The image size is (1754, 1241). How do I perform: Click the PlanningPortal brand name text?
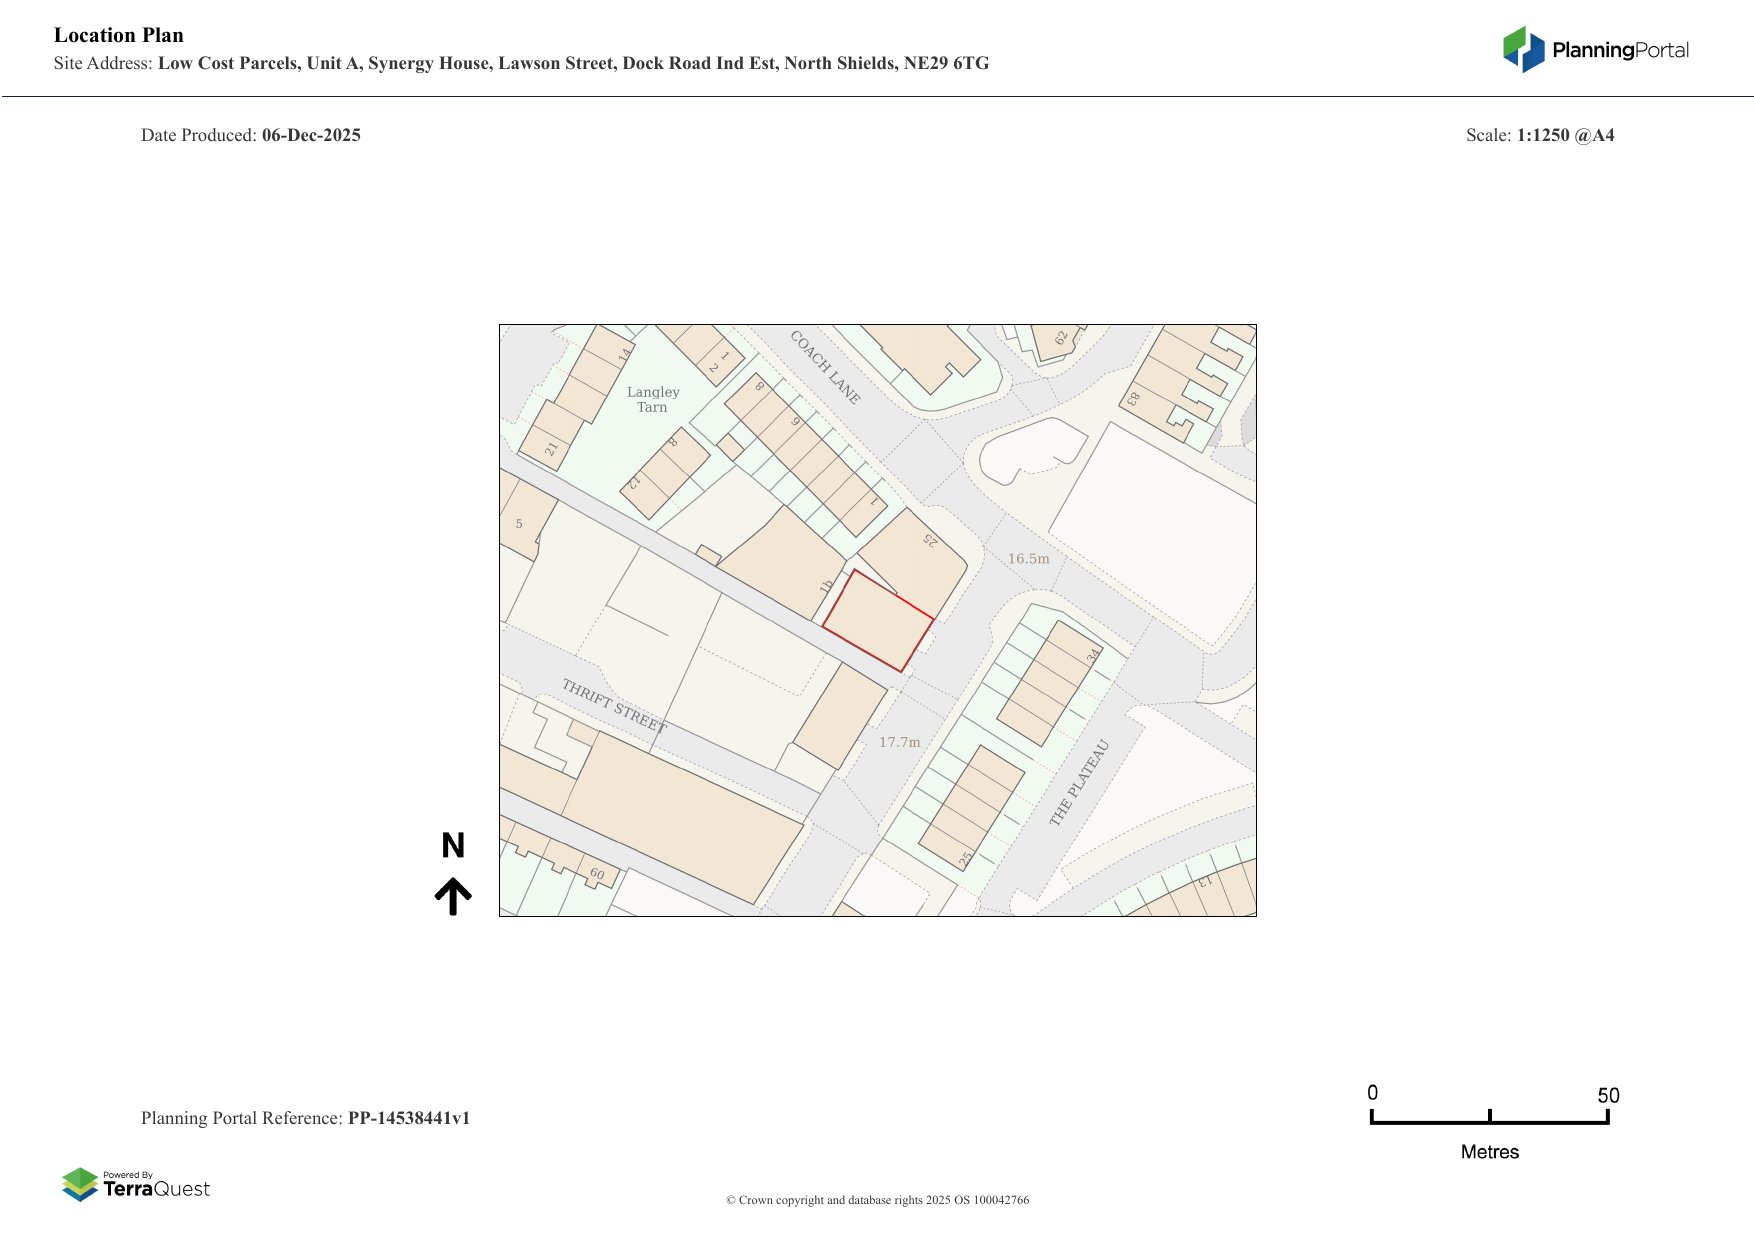pyautogui.click(x=1620, y=50)
